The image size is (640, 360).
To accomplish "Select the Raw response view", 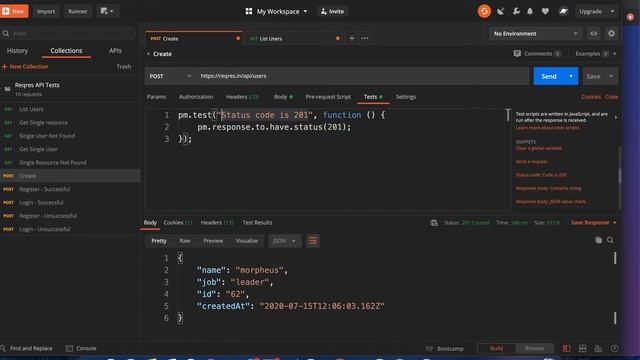I will pyautogui.click(x=184, y=241).
